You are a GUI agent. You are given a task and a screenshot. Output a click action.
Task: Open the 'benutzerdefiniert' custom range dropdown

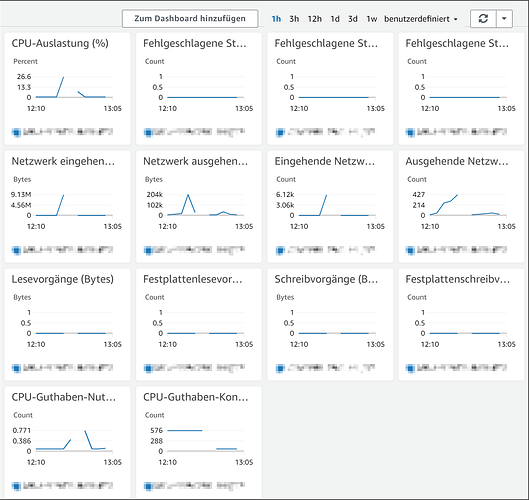[x=421, y=19]
